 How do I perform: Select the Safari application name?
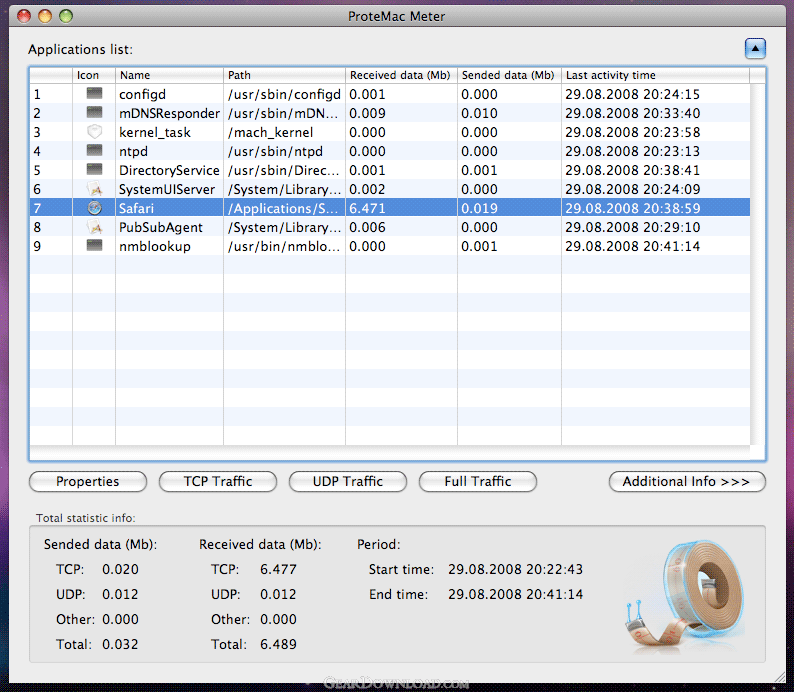pyautogui.click(x=136, y=209)
